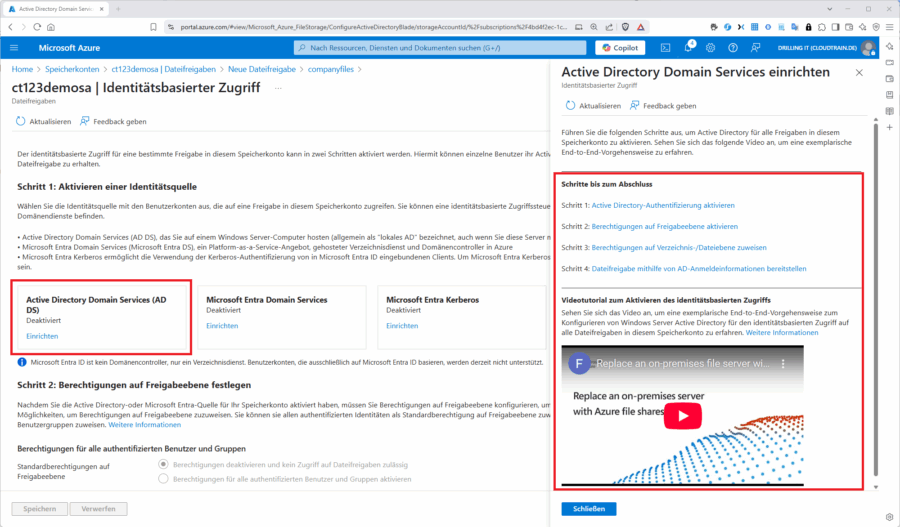Open Azure header feedback icon

755,48
